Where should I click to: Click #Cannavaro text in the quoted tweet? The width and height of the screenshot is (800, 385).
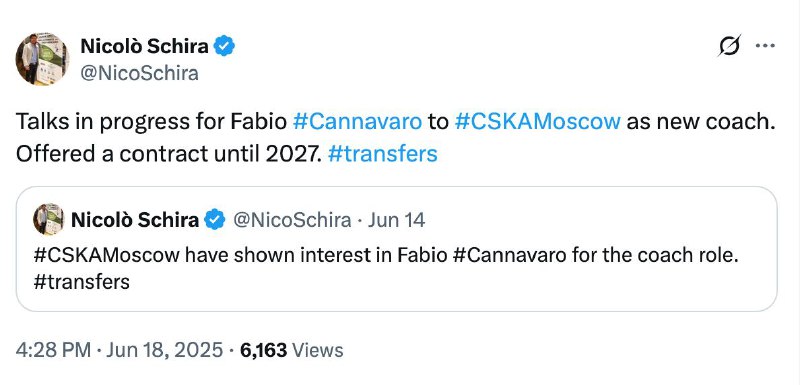(x=509, y=255)
